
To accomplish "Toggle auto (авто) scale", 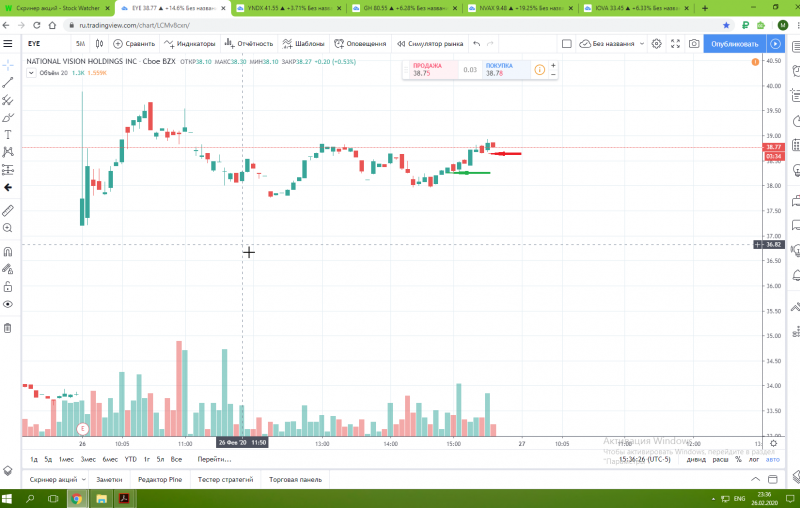I will click(772, 459).
